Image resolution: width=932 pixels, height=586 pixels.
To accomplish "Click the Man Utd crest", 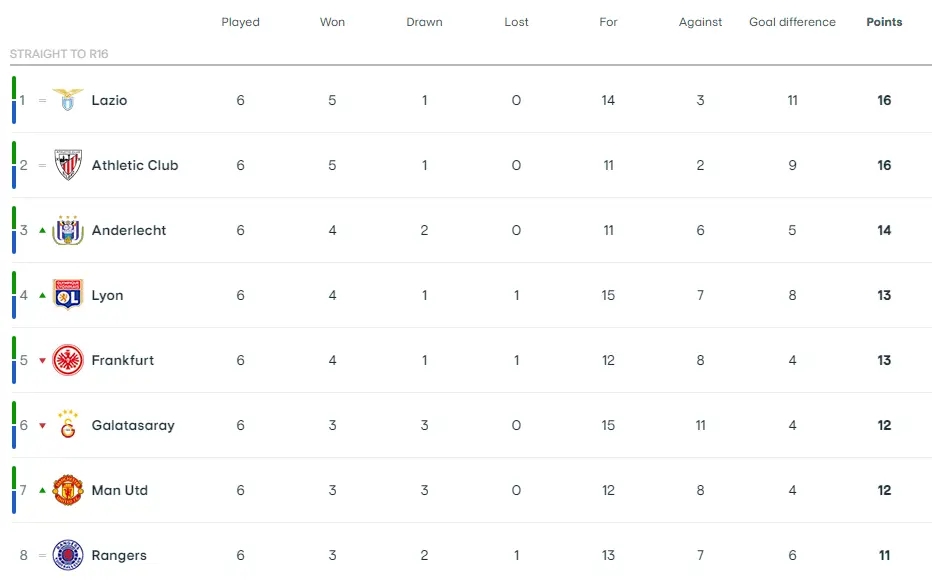I will coord(68,490).
